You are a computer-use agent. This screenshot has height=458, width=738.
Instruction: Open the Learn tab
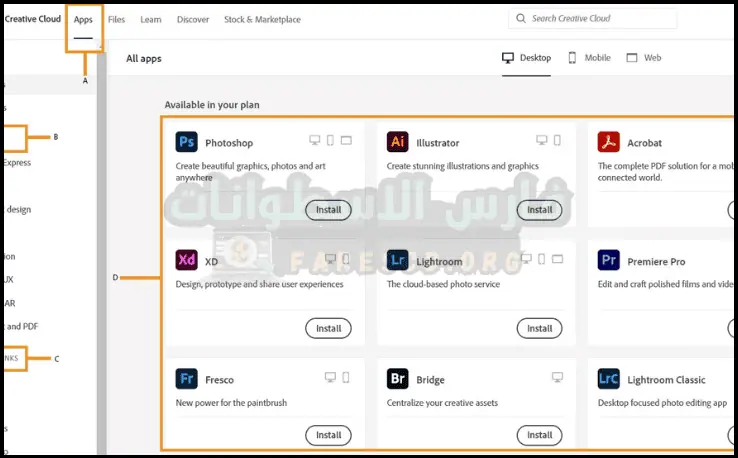coord(151,19)
